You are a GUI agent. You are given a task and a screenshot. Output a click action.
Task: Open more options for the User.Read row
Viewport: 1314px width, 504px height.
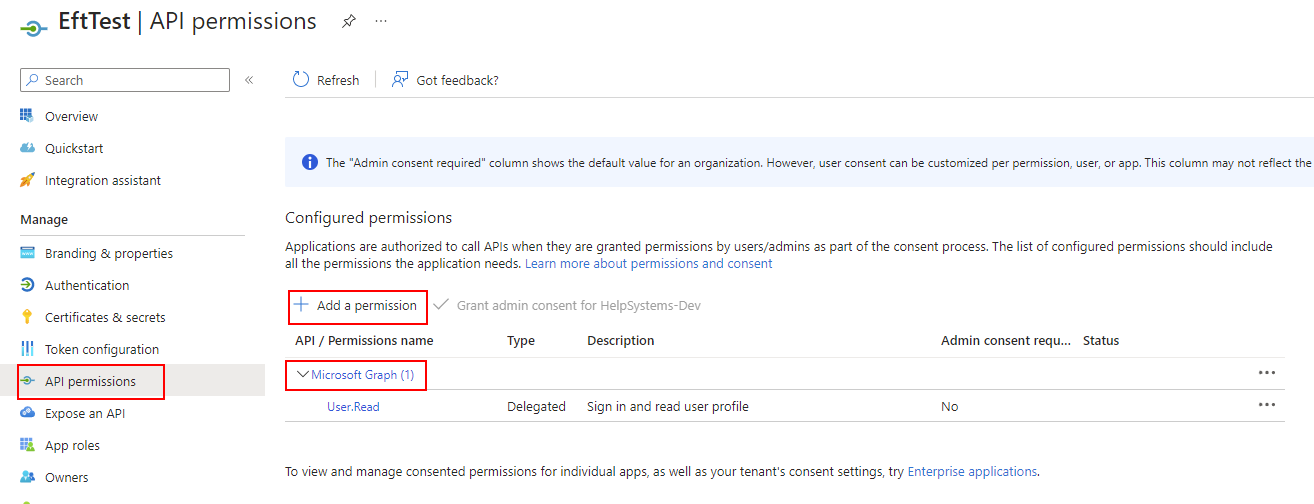1267,405
